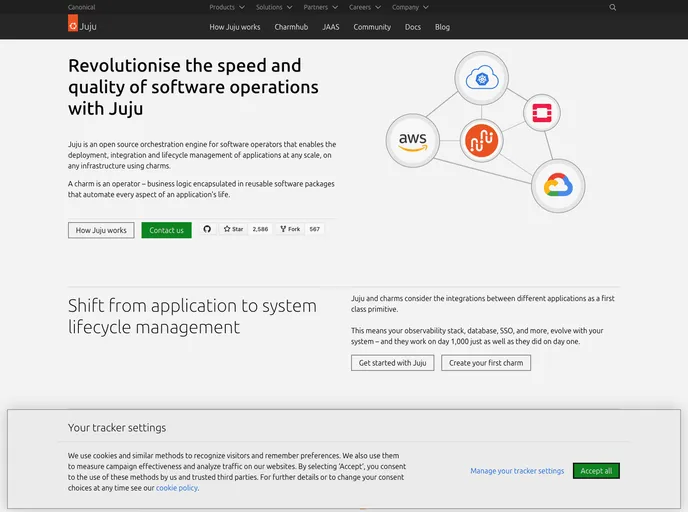
Task: Open Manage your tracker settings link
Action: [x=517, y=471]
